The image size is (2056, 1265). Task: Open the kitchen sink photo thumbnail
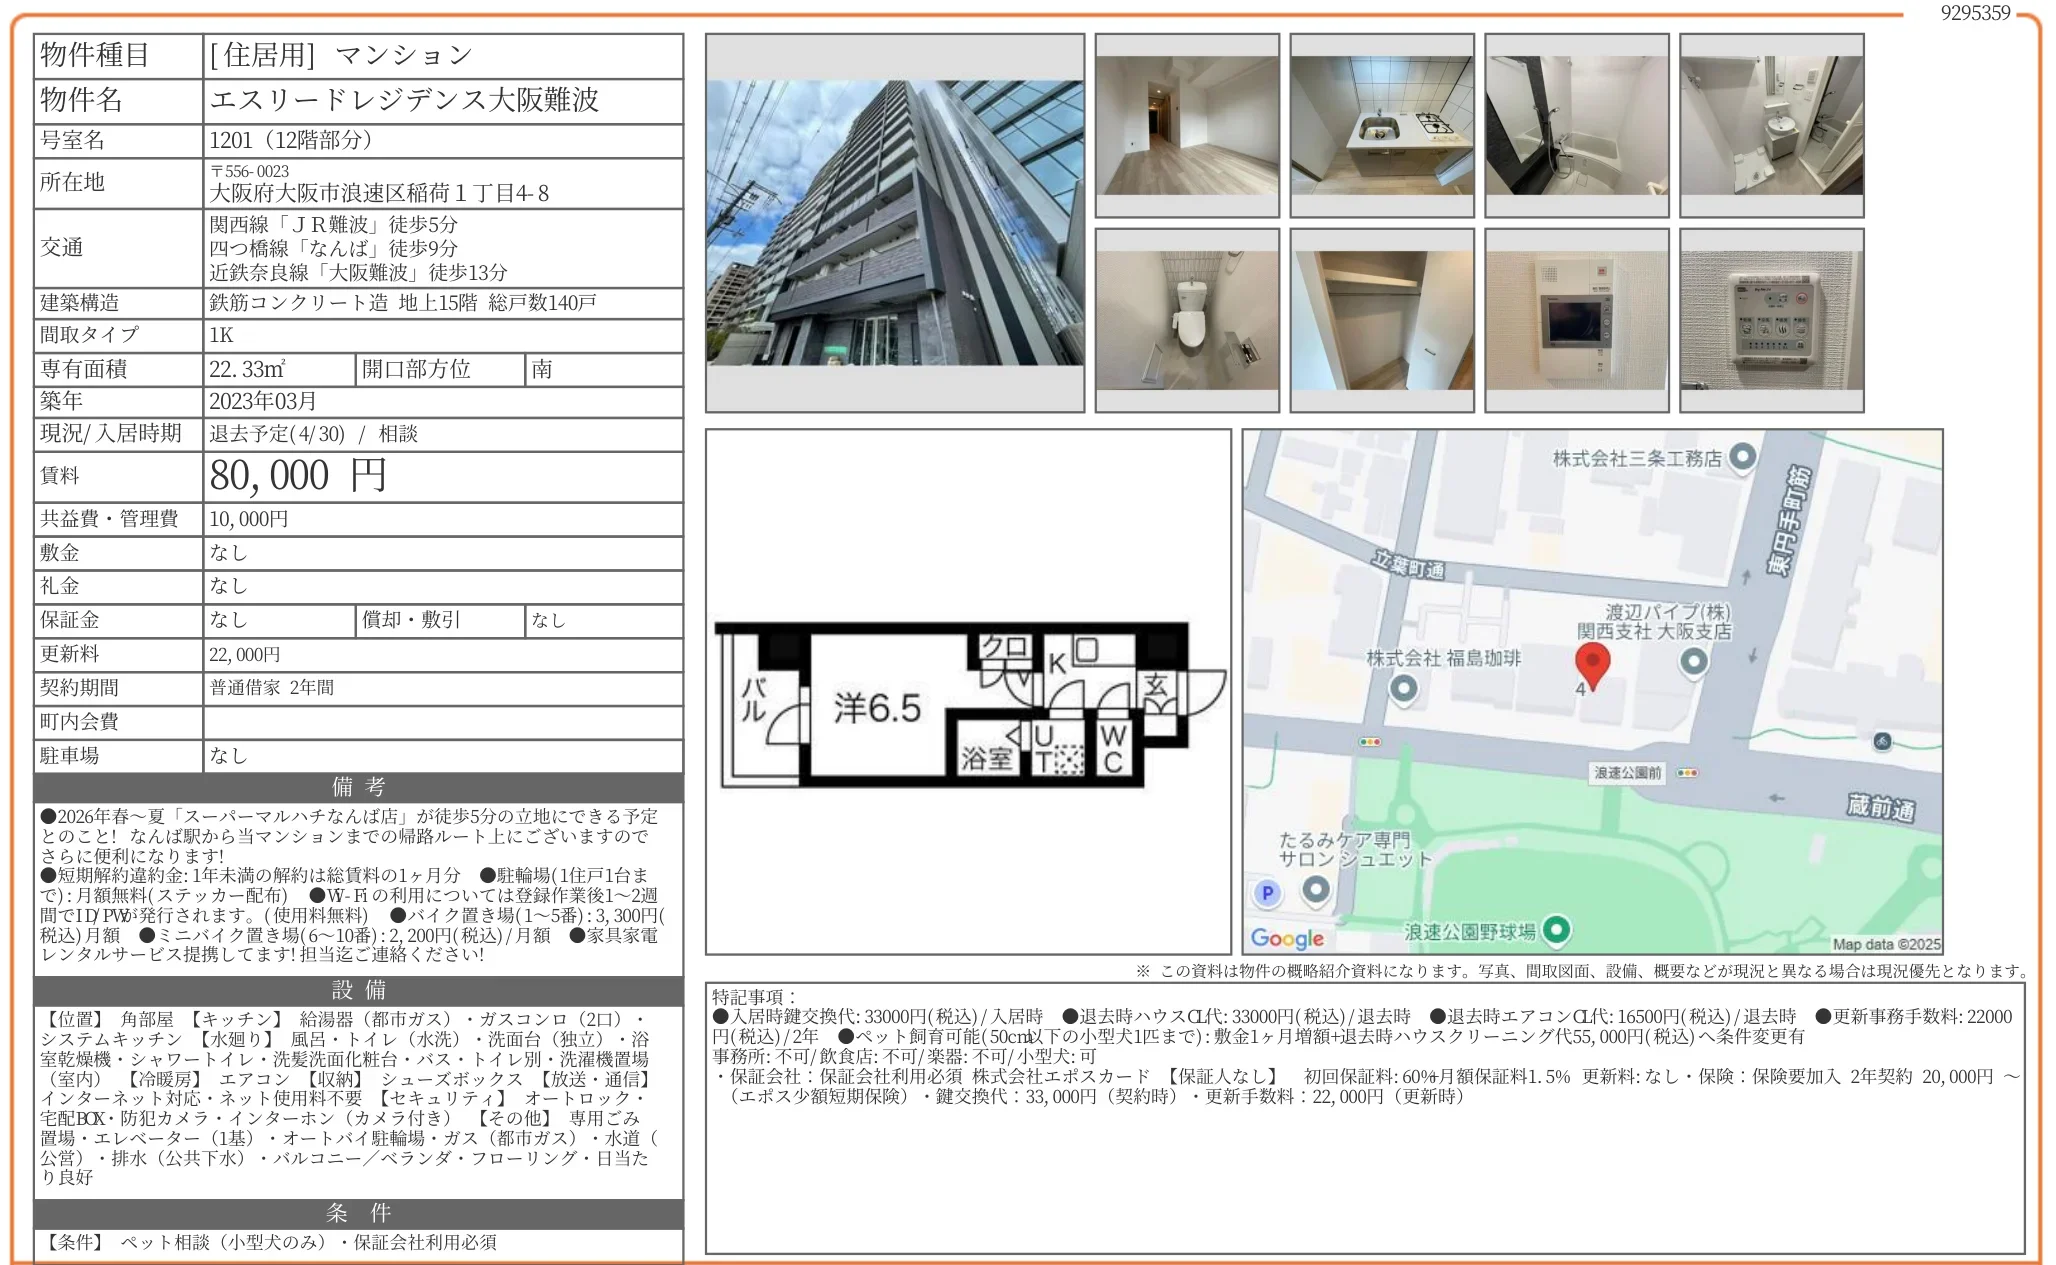coord(1381,126)
